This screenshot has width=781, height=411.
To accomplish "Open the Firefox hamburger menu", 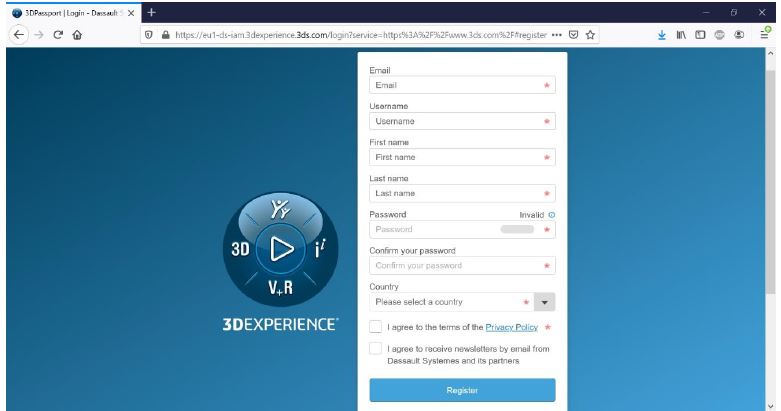I will [x=764, y=35].
